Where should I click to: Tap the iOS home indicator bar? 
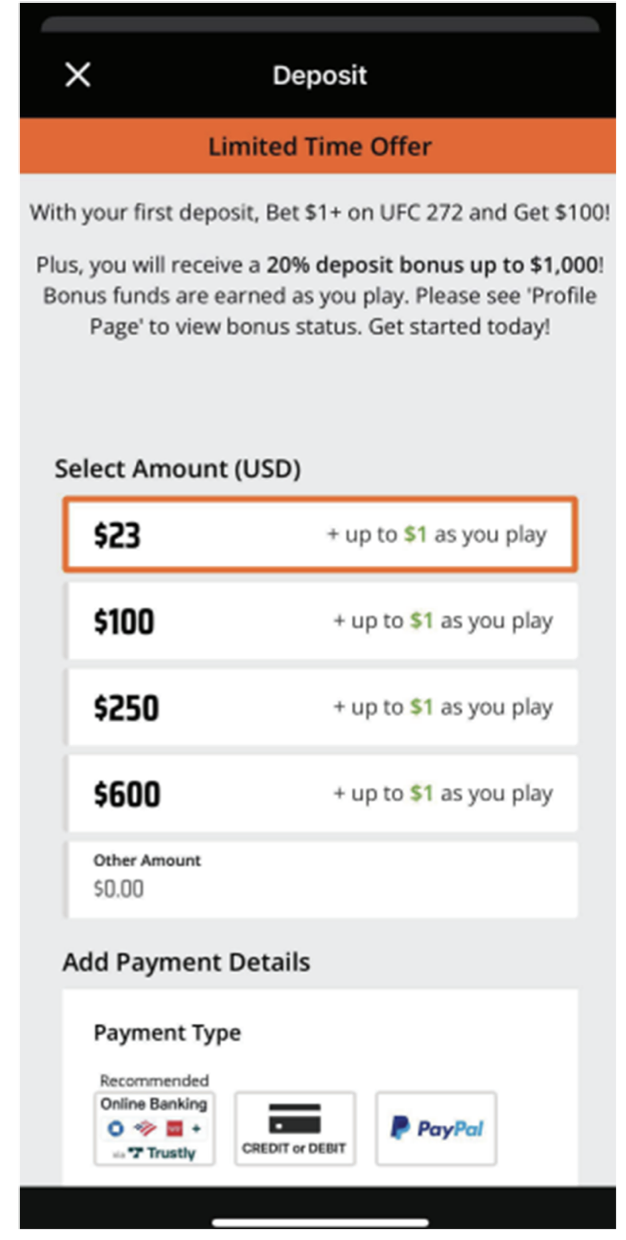(320, 1221)
